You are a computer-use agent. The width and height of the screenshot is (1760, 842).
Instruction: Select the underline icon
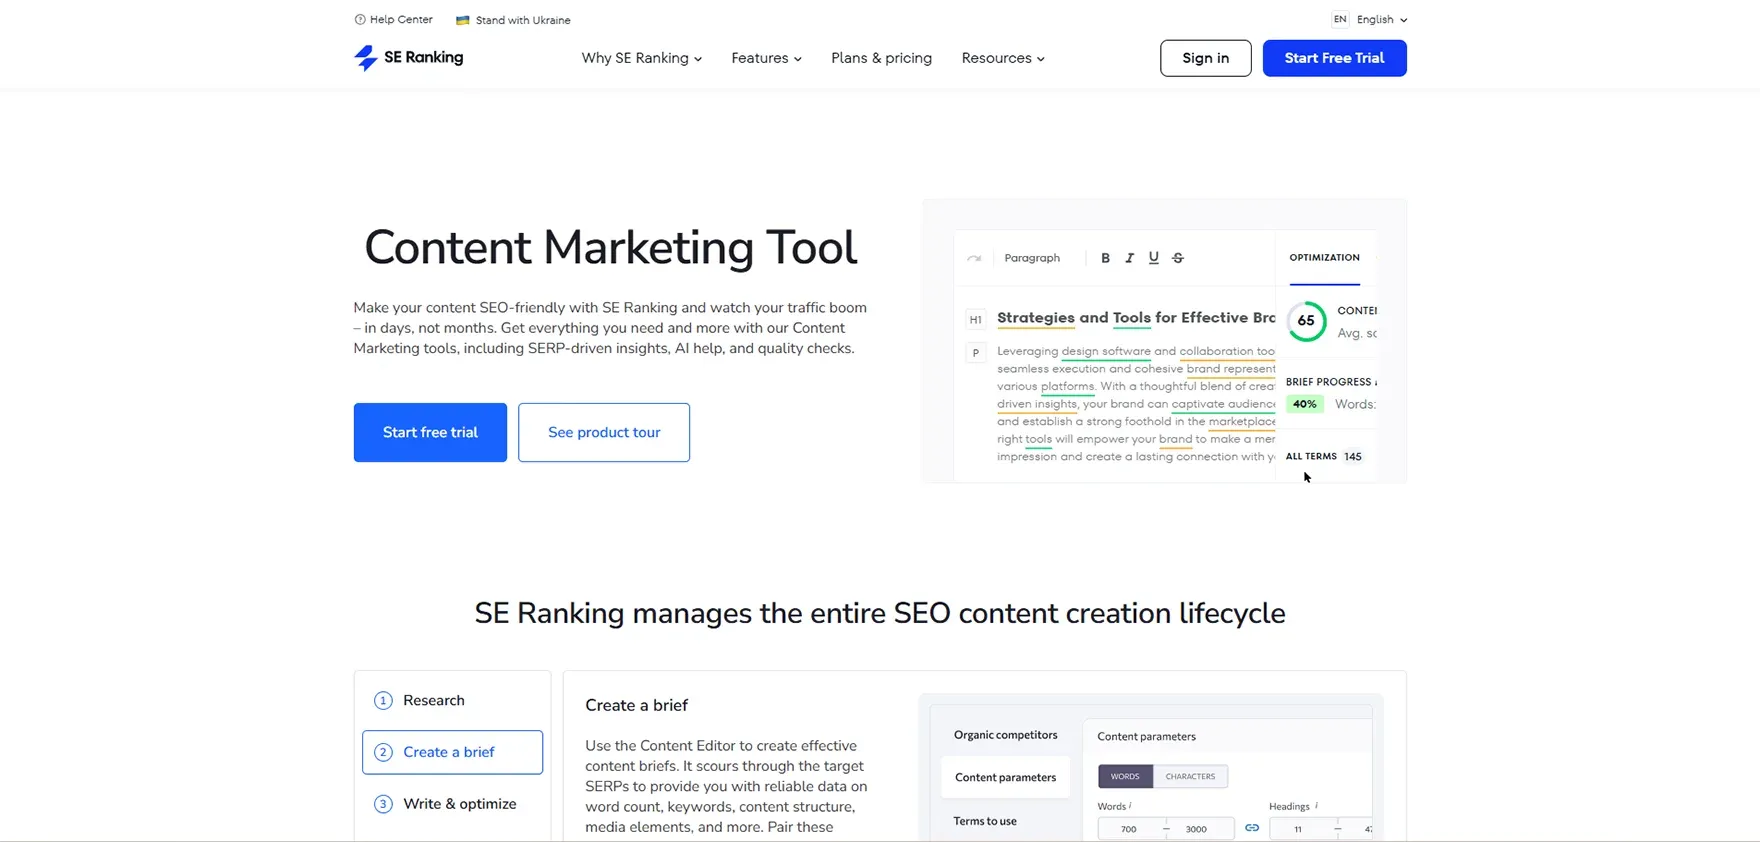click(1153, 258)
